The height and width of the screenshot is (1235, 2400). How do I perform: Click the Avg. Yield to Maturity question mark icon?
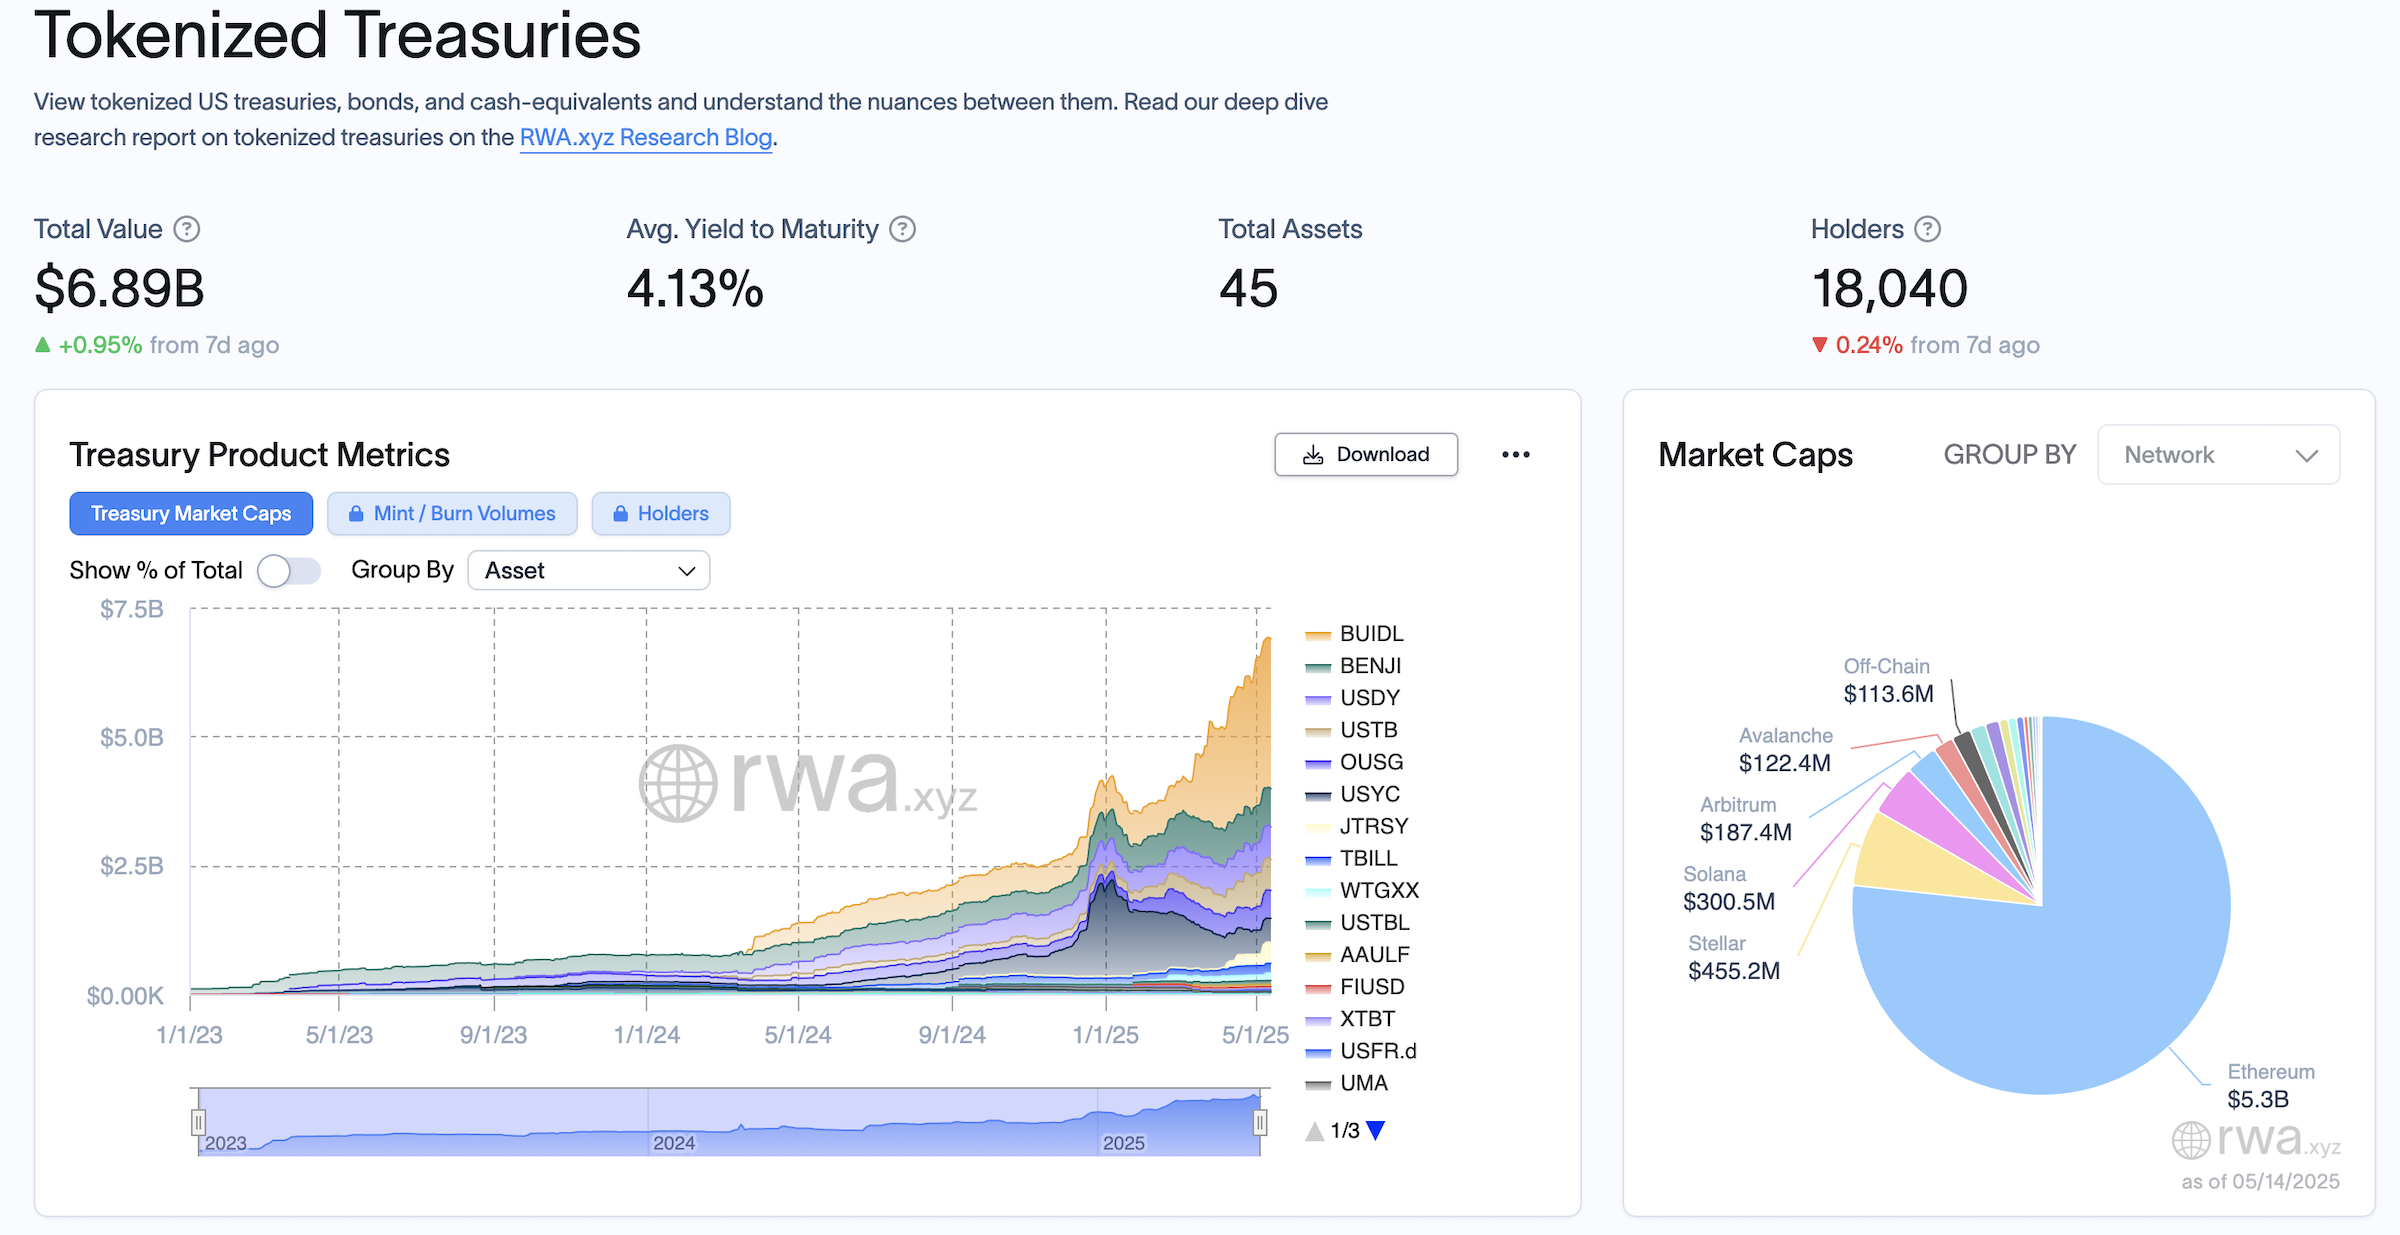(x=903, y=229)
